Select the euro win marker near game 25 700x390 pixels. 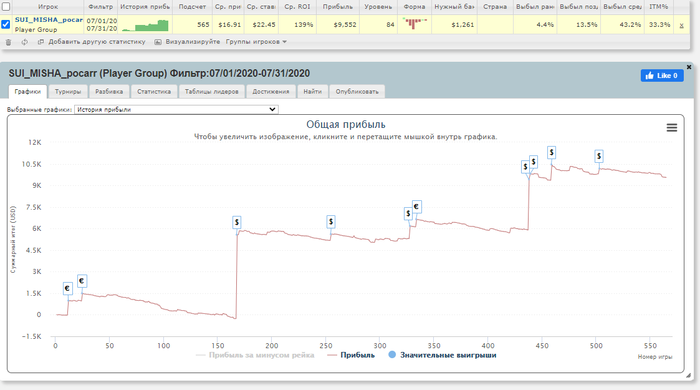pos(81,281)
